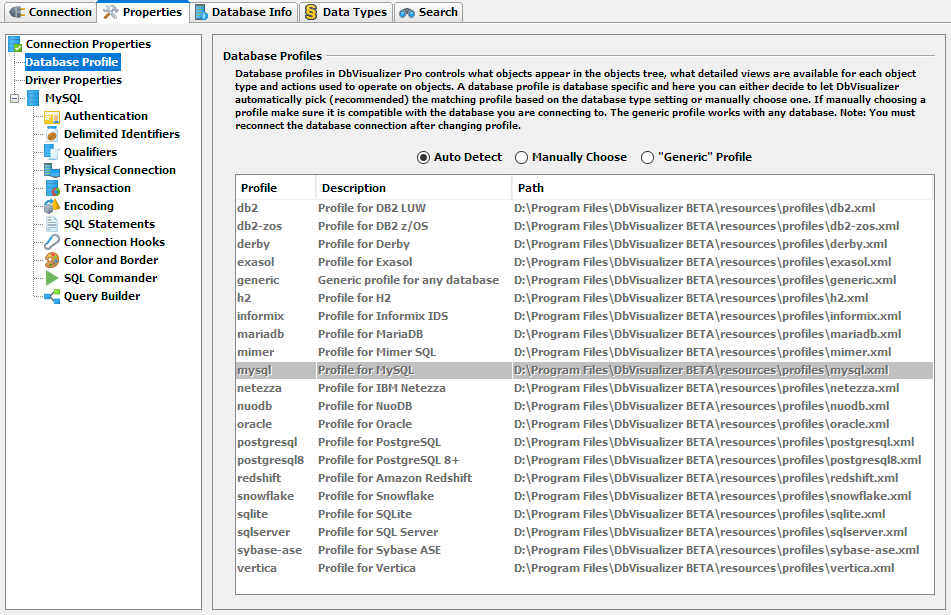The width and height of the screenshot is (951, 615).
Task: Click the SQL Commander play icon
Action: (x=52, y=279)
